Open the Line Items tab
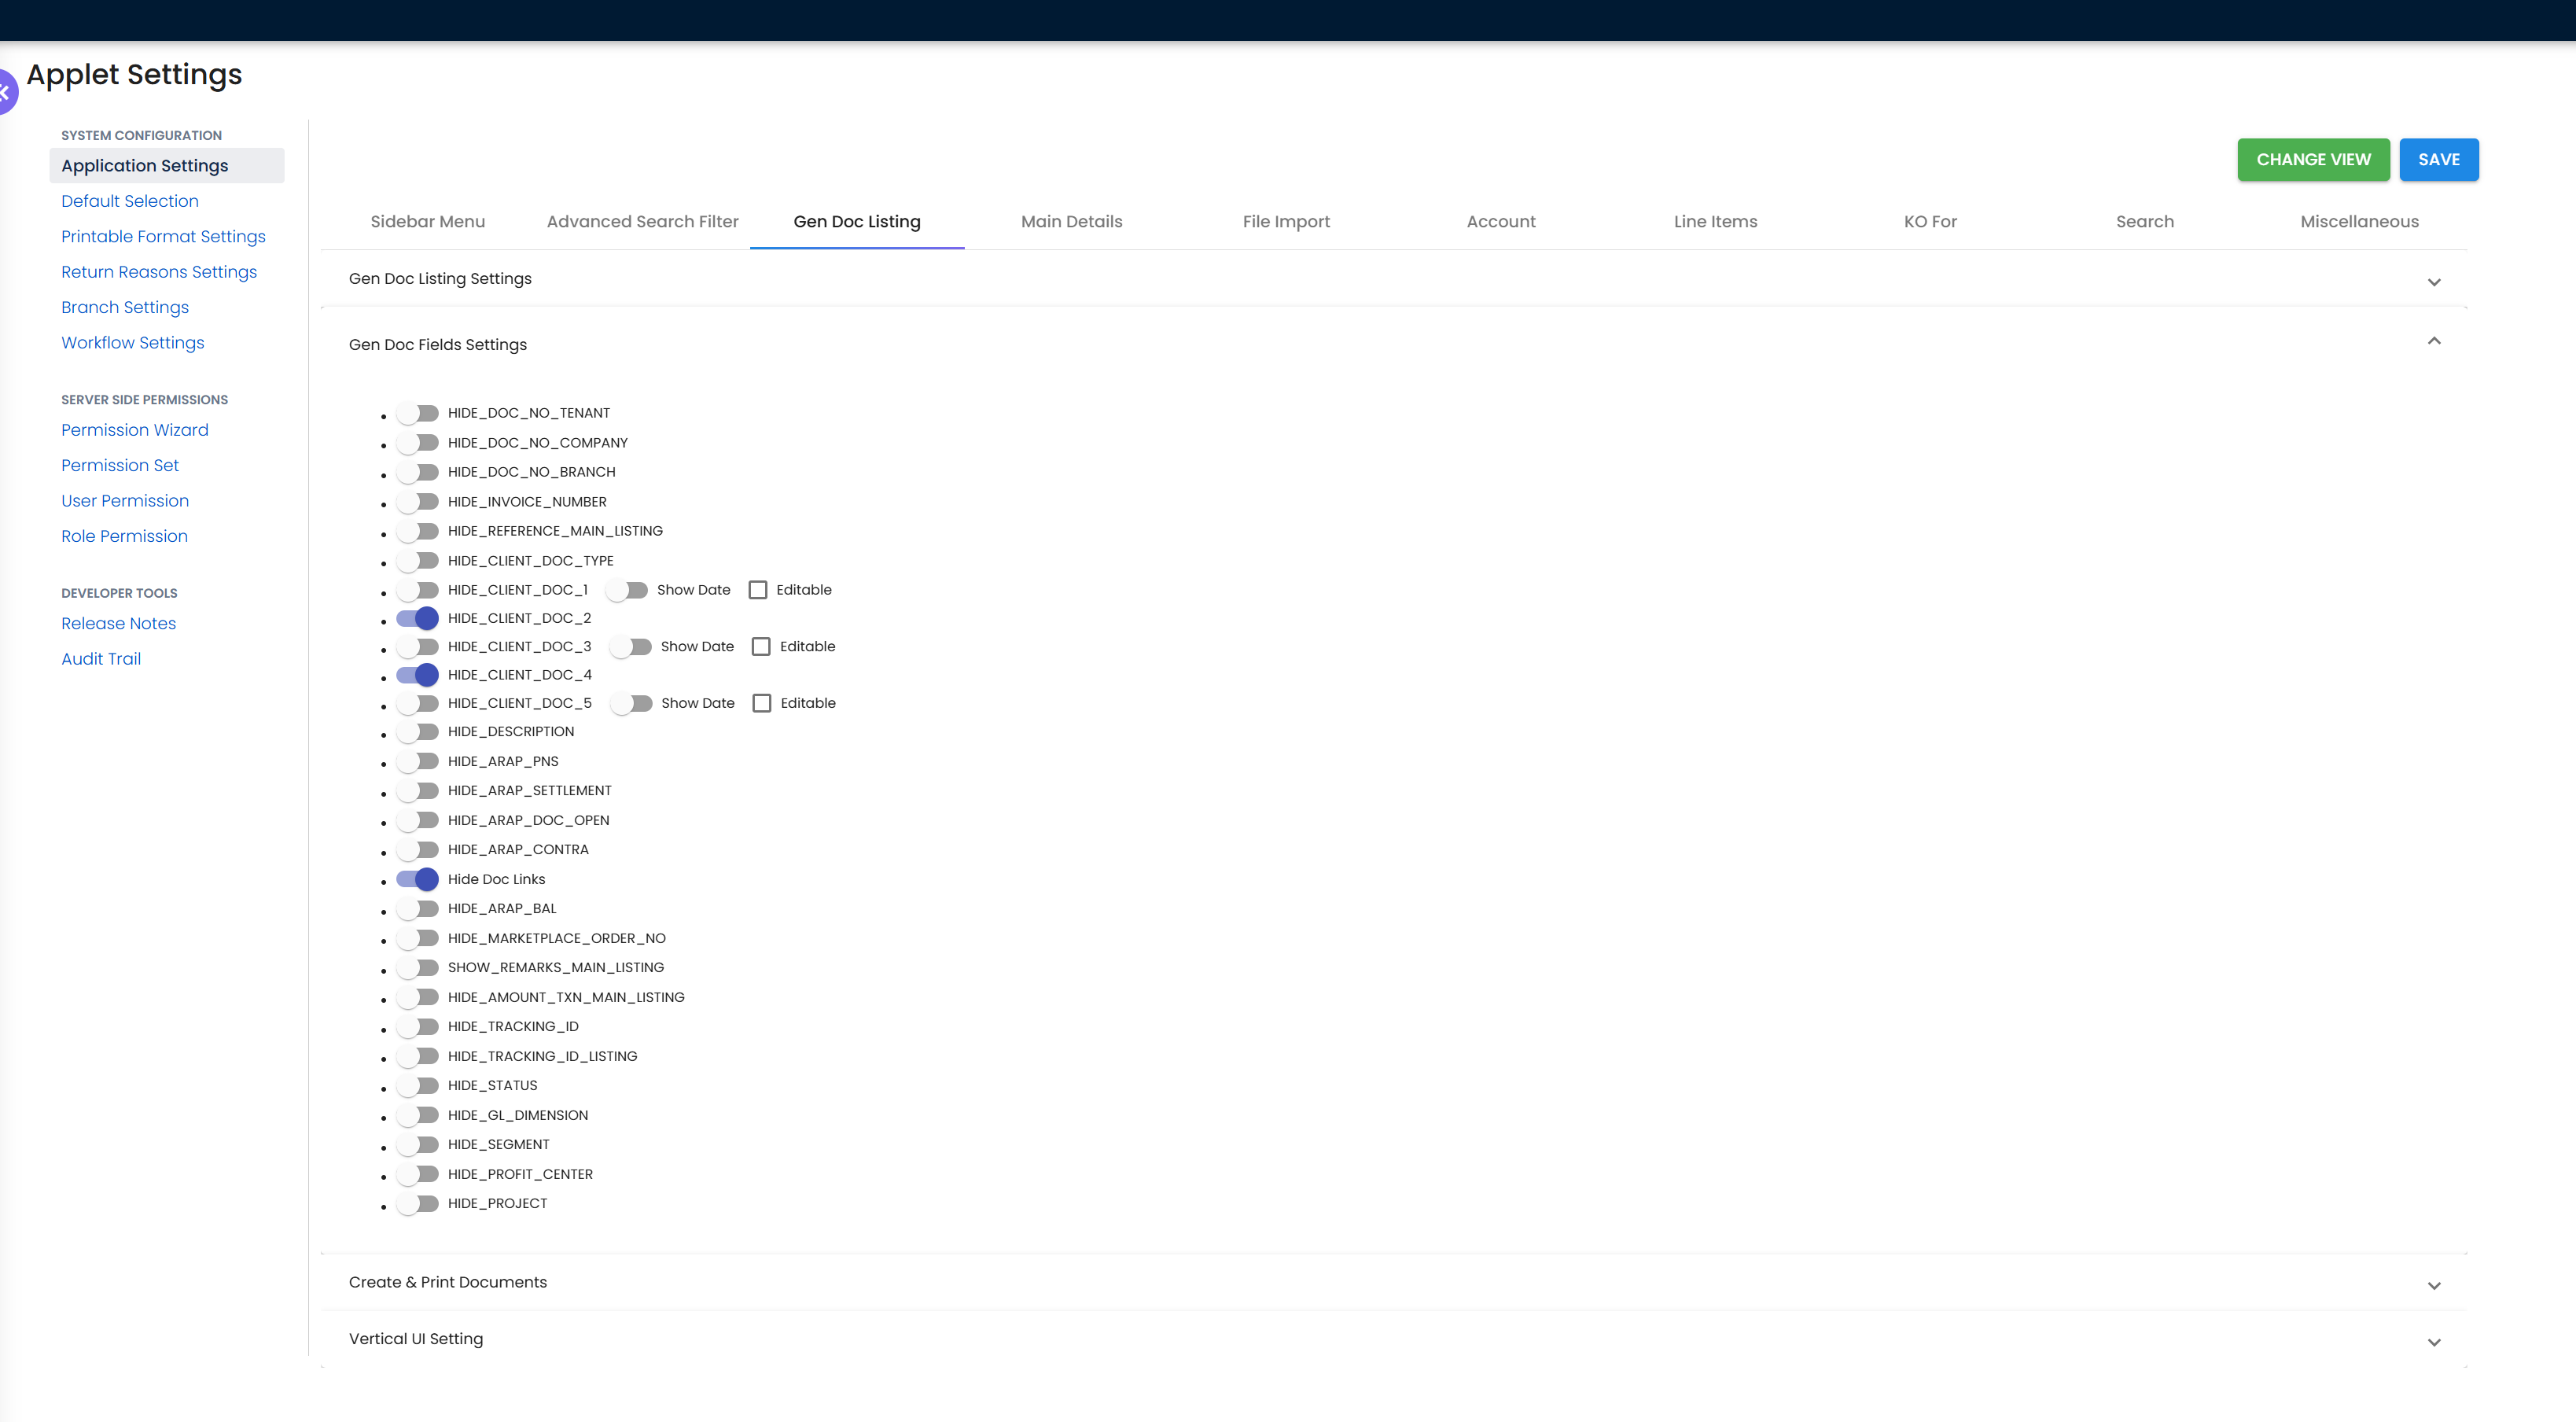The height and width of the screenshot is (1422, 2576). click(1716, 221)
